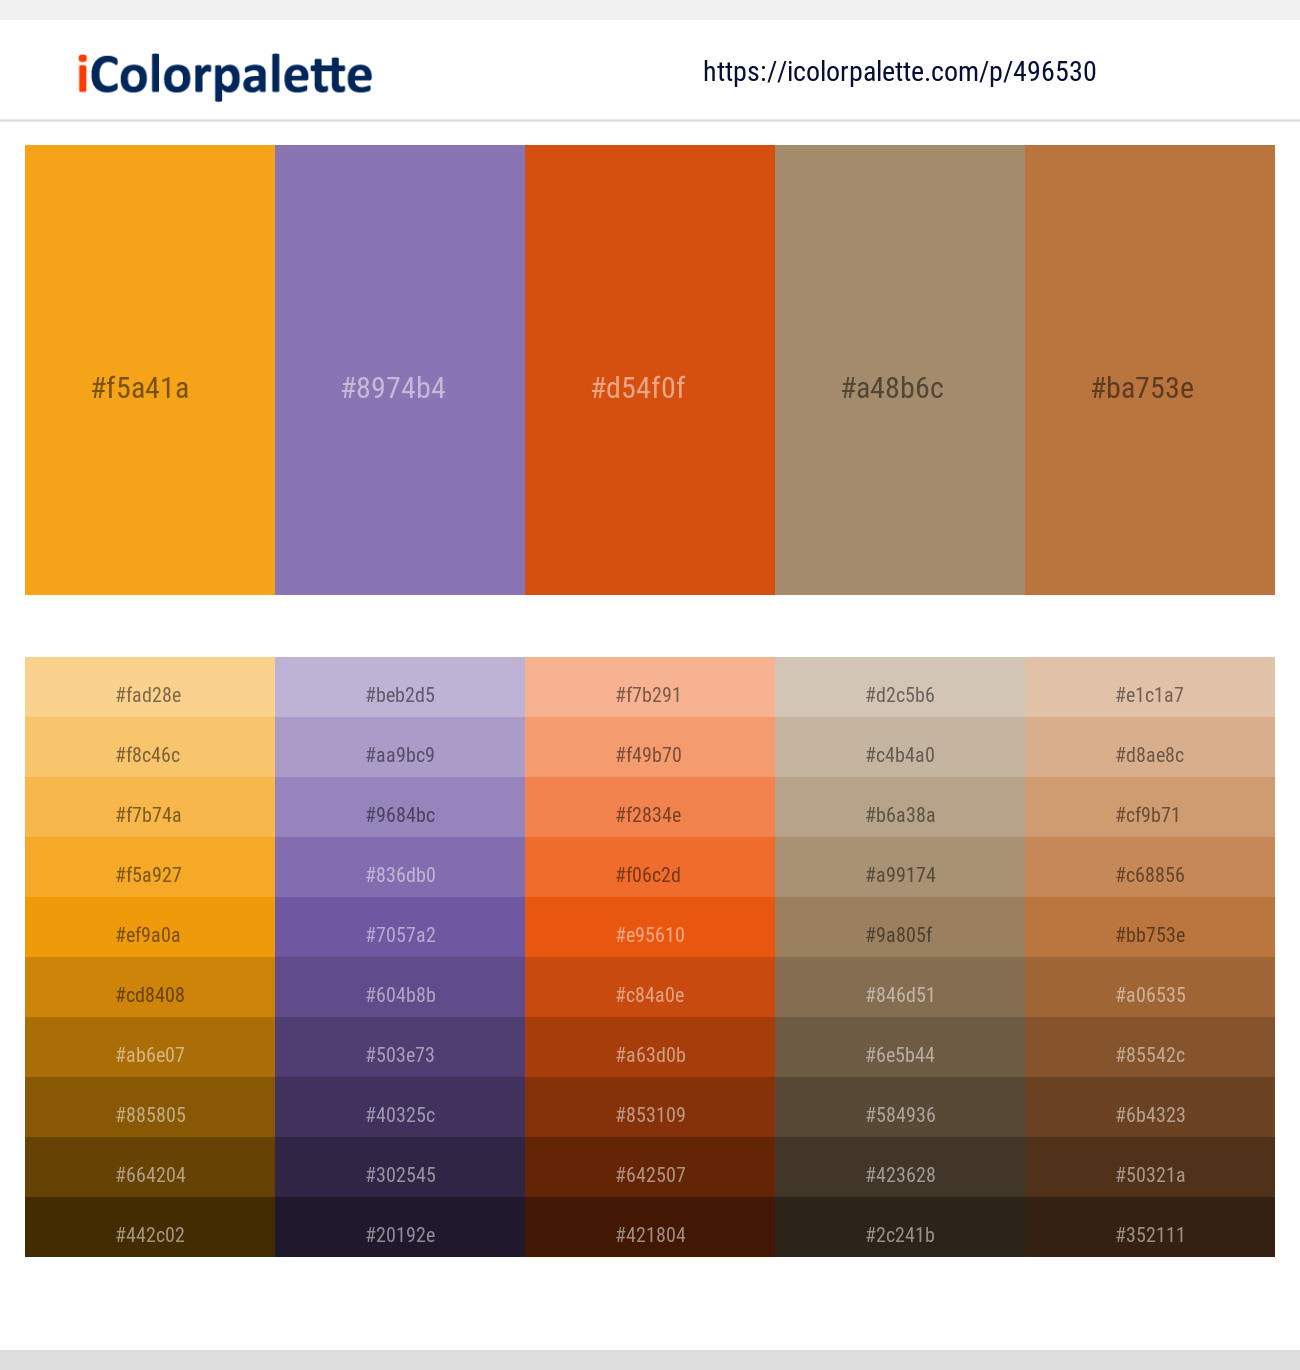Choose the #442c02 darkest amber shade

pyautogui.click(x=150, y=1227)
